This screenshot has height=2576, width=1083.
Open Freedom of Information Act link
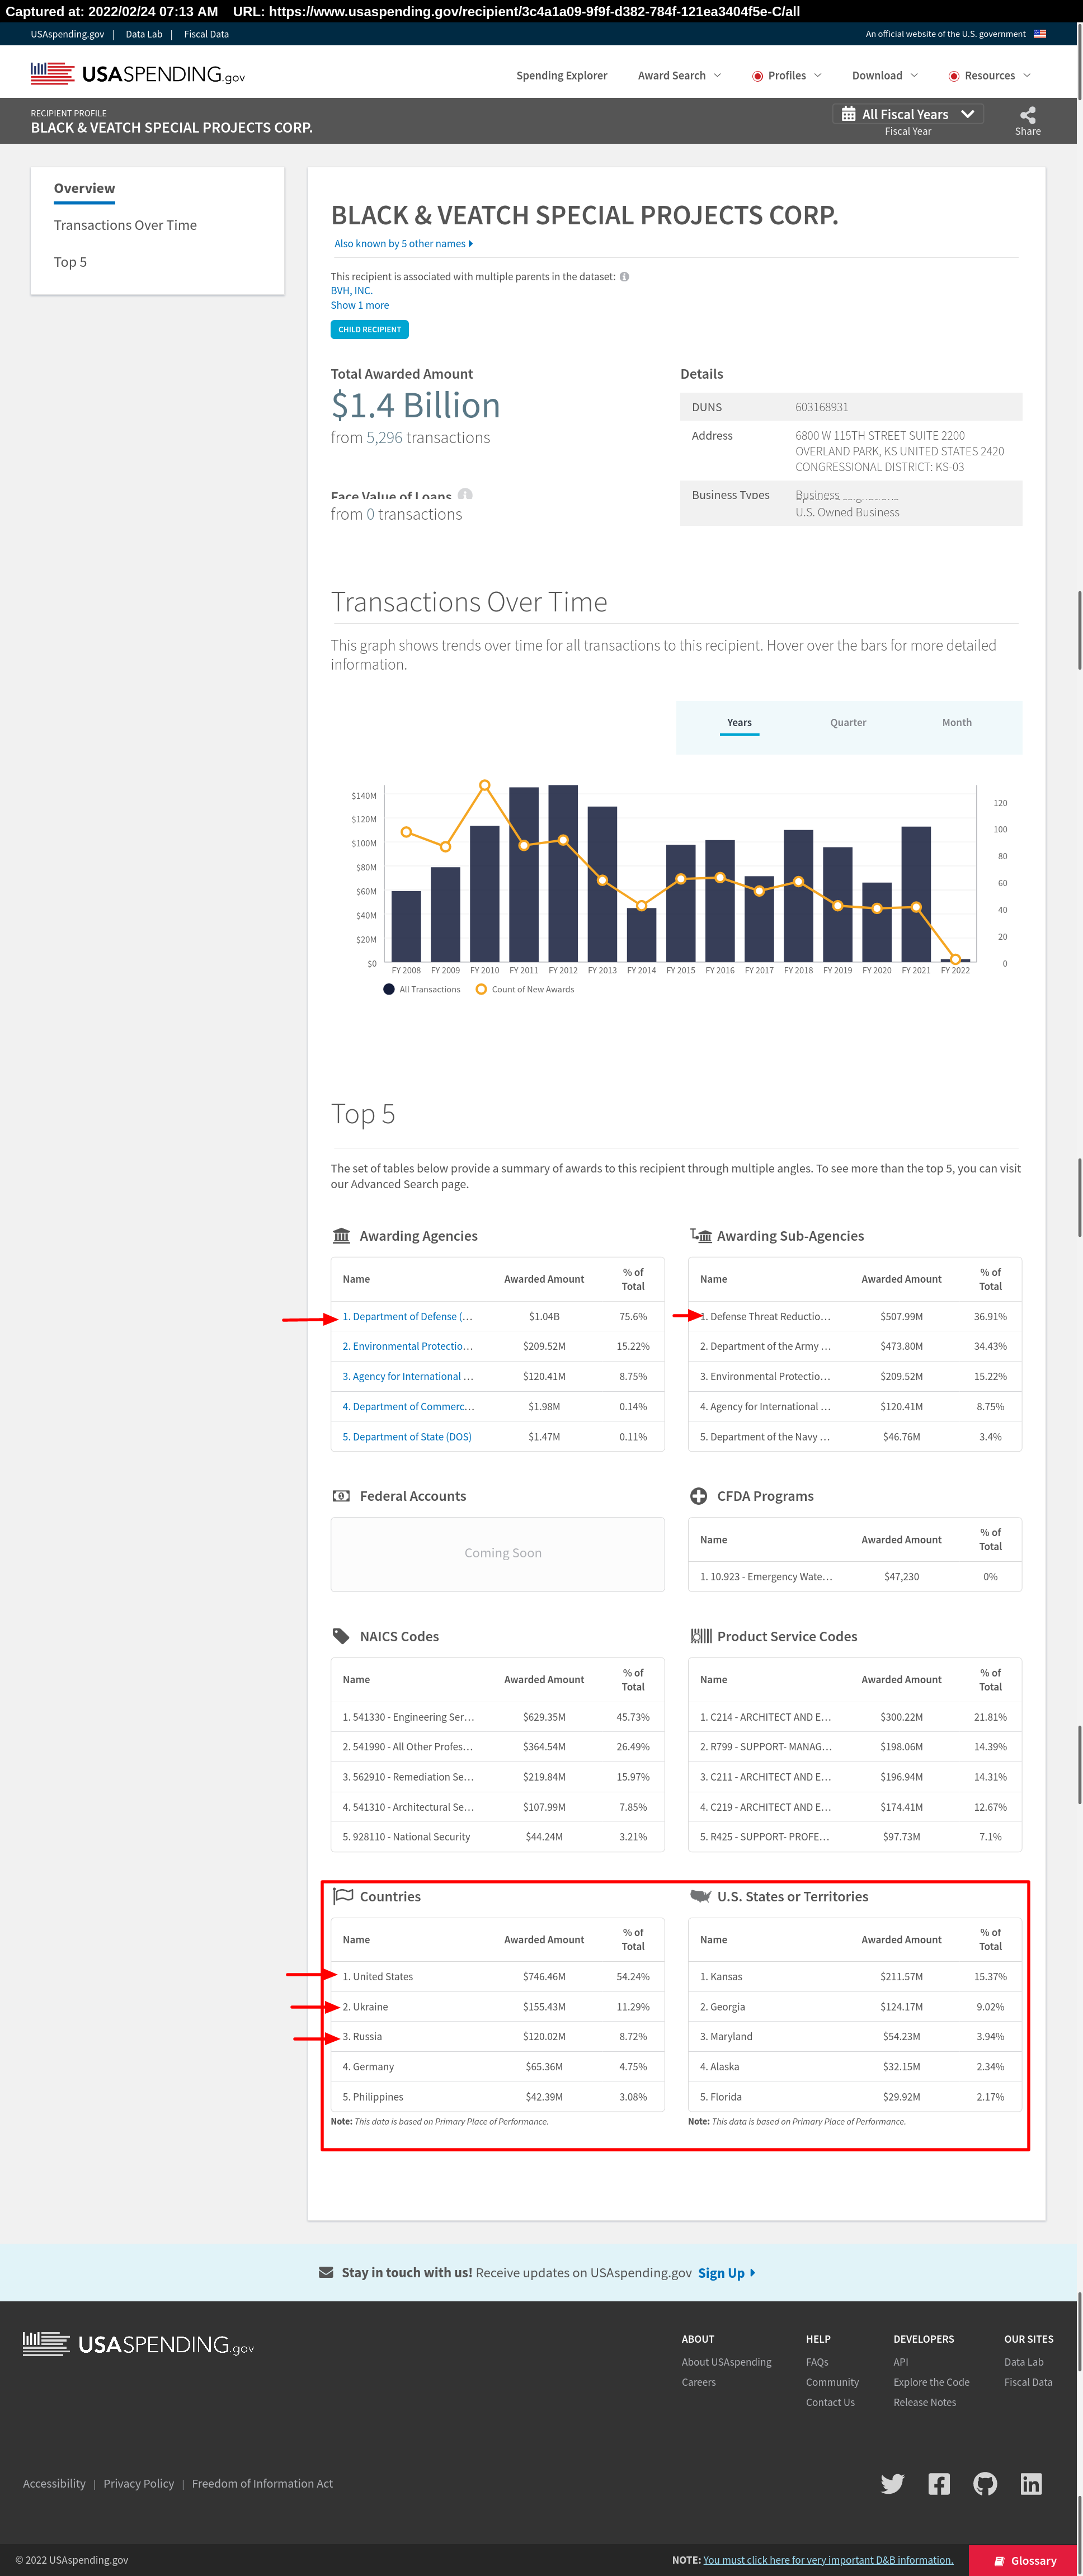coord(262,2483)
